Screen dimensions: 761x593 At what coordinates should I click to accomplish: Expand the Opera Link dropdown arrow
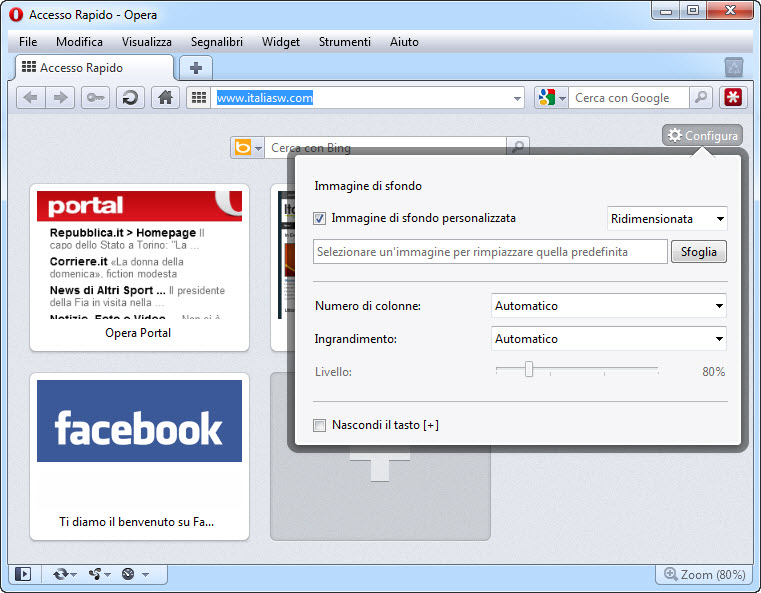(x=74, y=575)
